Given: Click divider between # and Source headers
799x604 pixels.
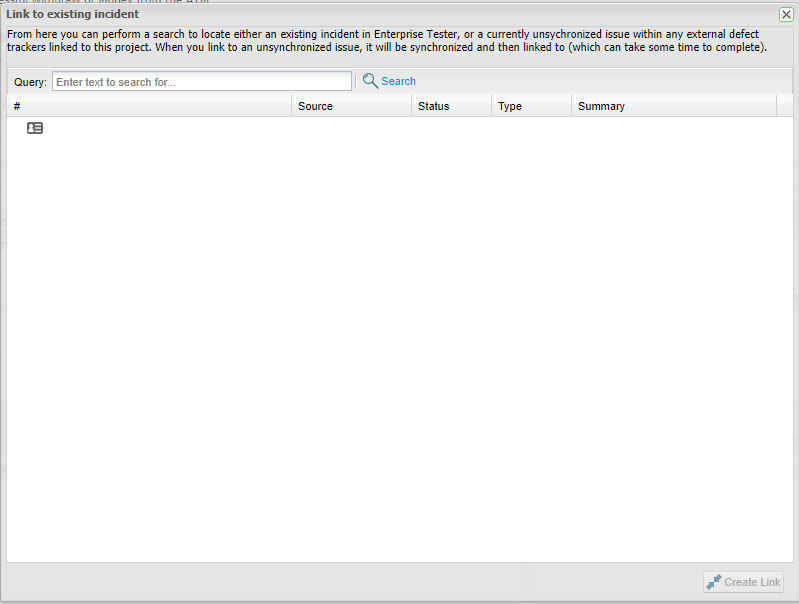Looking at the screenshot, I should click(292, 106).
